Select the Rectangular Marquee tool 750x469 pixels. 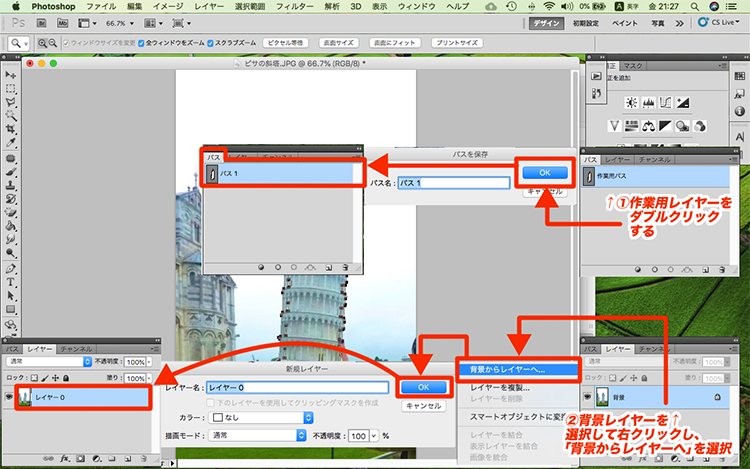11,89
